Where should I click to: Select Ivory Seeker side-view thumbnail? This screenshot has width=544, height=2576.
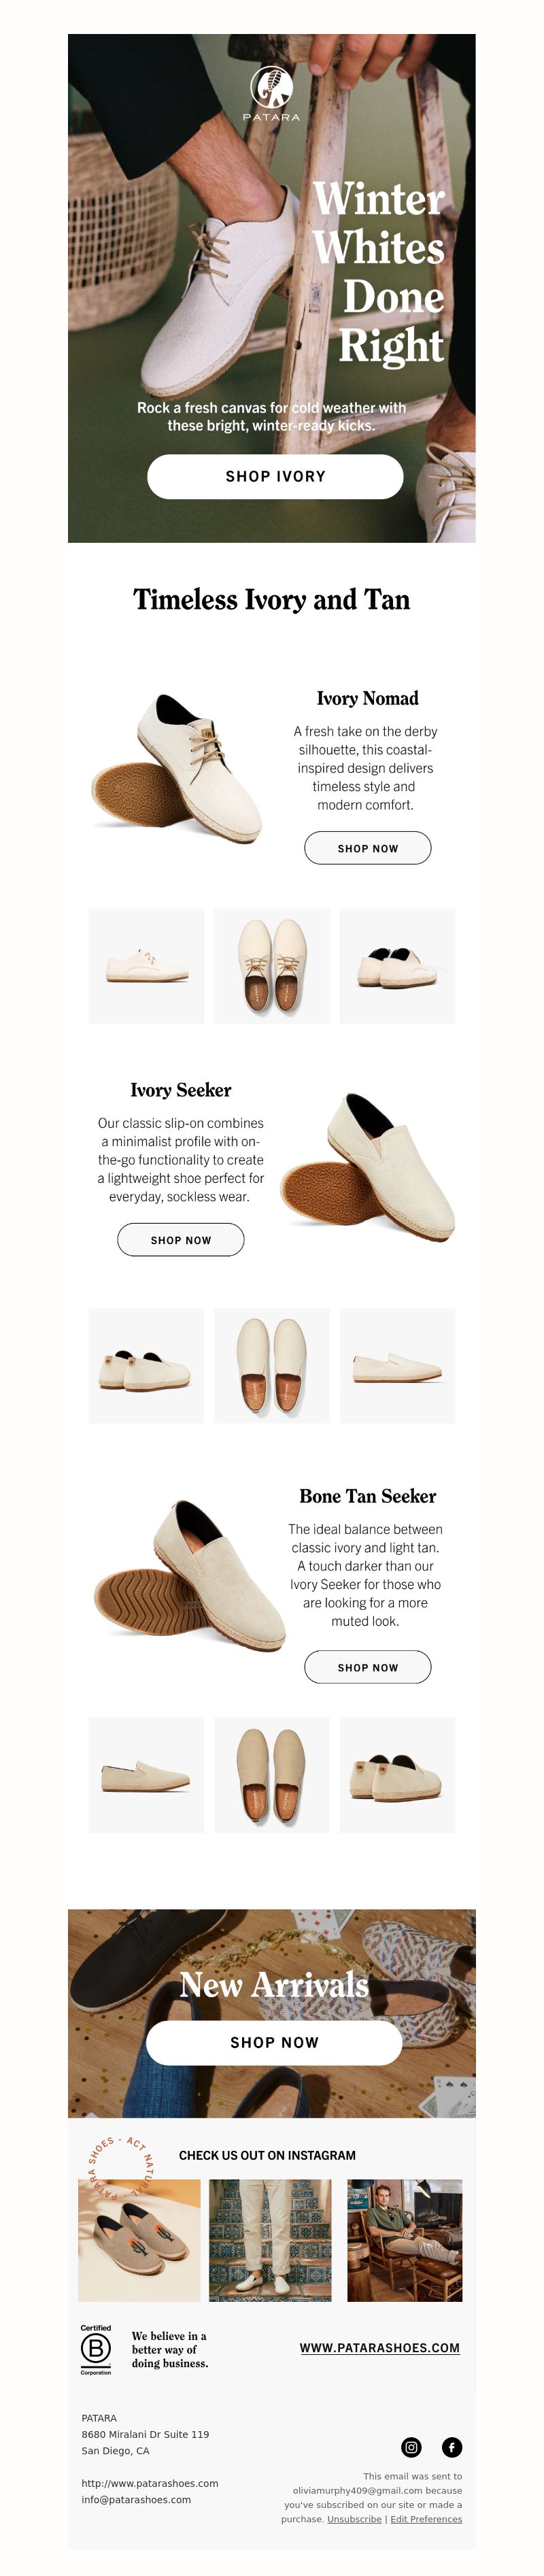coord(397,1365)
